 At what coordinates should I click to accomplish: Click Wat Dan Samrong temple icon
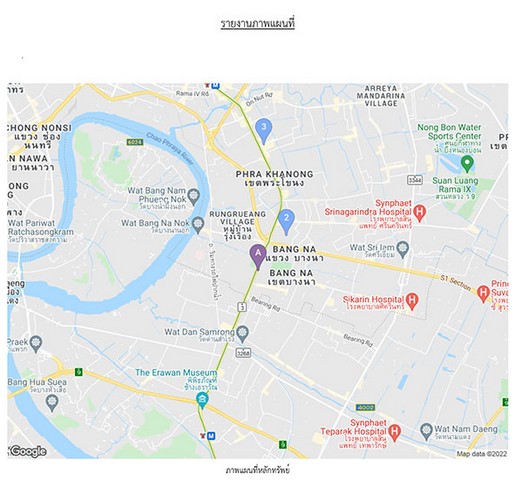point(242,333)
